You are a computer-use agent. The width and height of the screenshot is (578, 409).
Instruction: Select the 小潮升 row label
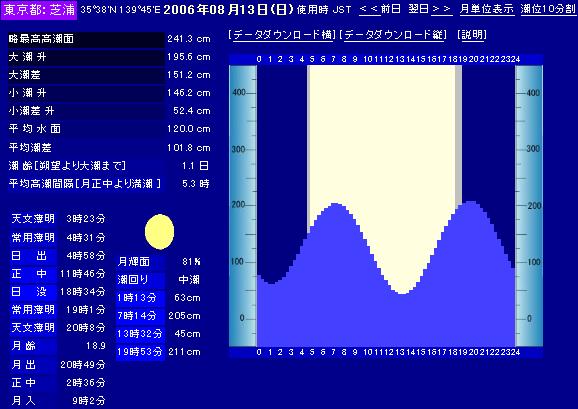(27, 93)
